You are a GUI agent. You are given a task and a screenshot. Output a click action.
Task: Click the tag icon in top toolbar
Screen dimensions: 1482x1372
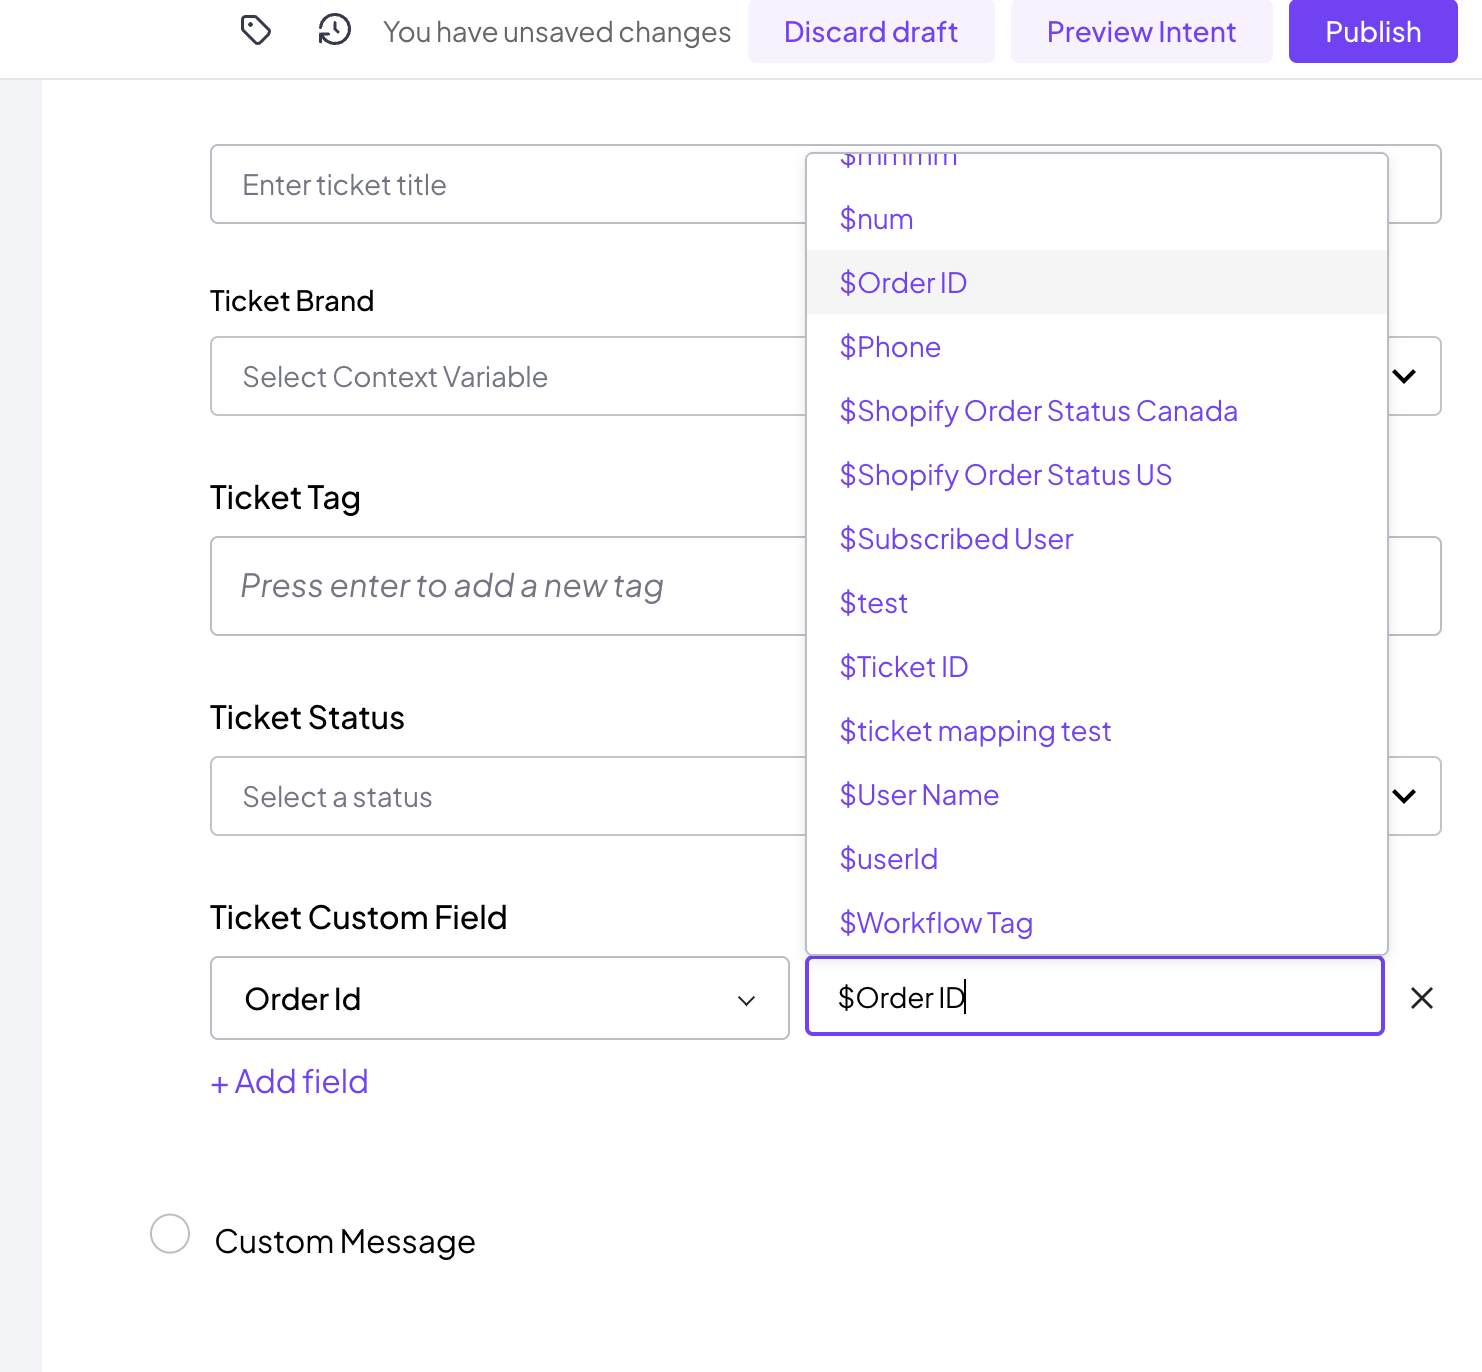click(x=256, y=31)
